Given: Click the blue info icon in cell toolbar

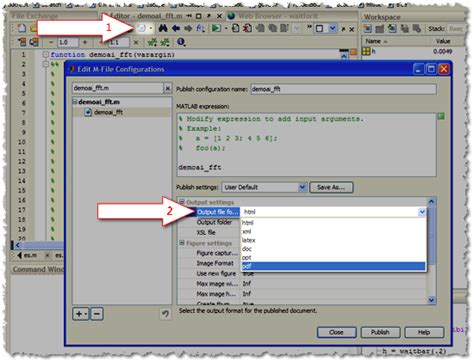Looking at the screenshot, I should click(181, 42).
